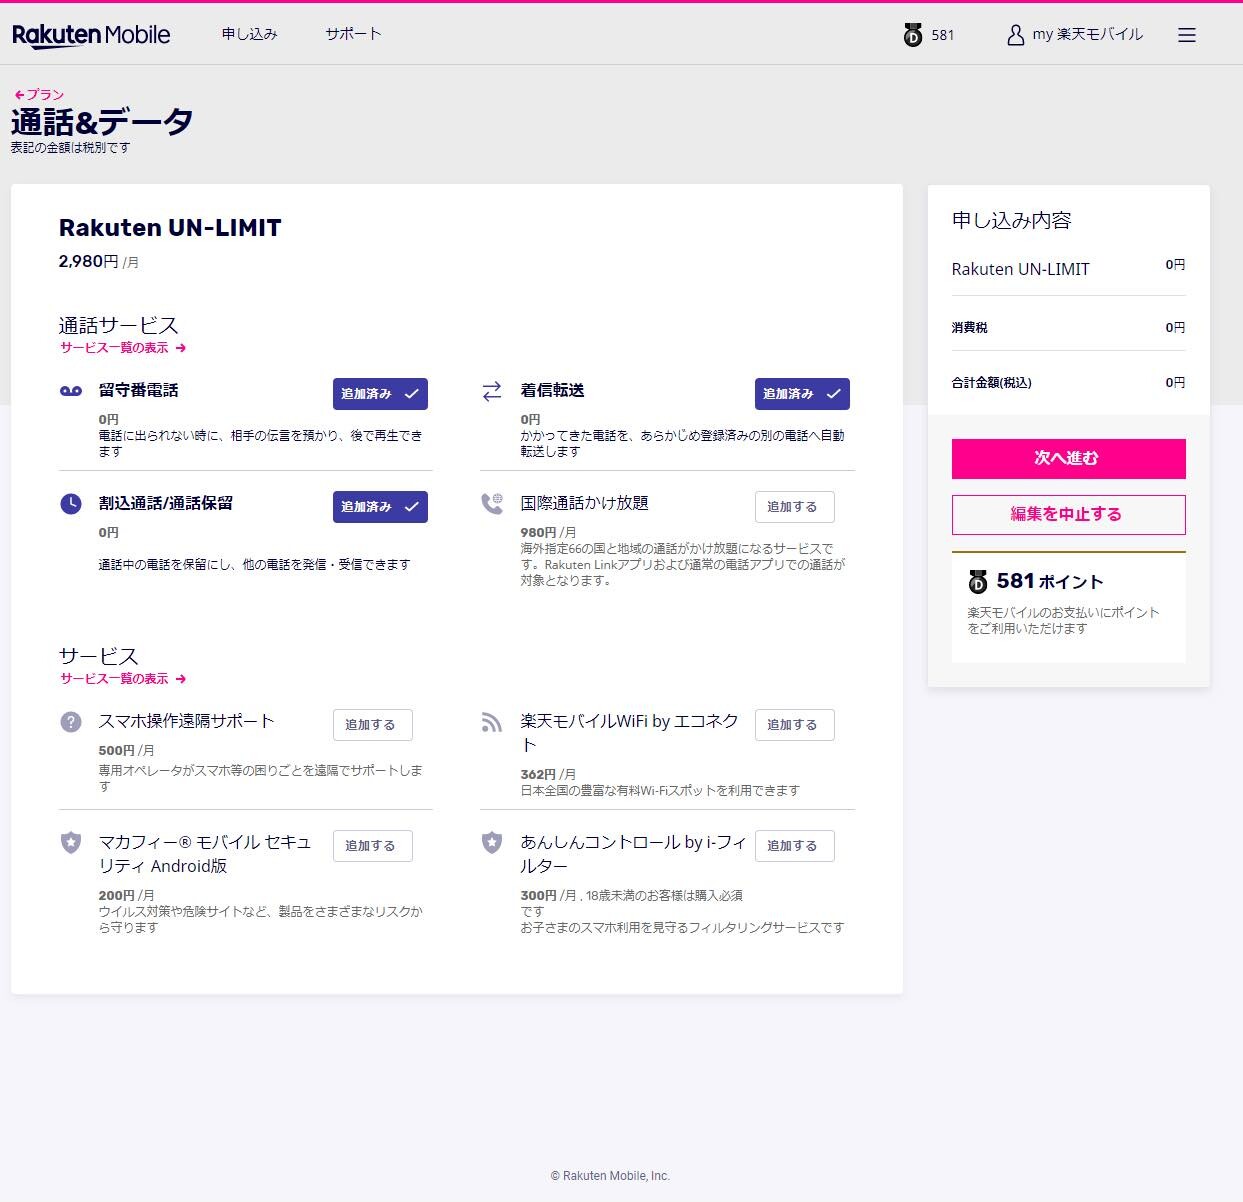This screenshot has height=1202, width=1243.
Task: Click the voicemail icon next to 留守番電話
Action: (71, 391)
